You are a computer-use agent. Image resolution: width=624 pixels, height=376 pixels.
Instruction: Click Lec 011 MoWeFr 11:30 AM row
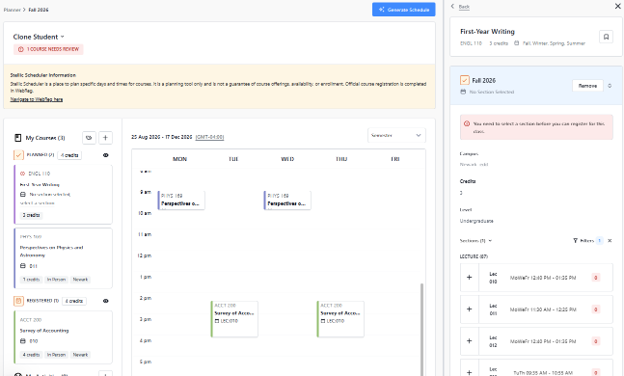click(x=536, y=309)
